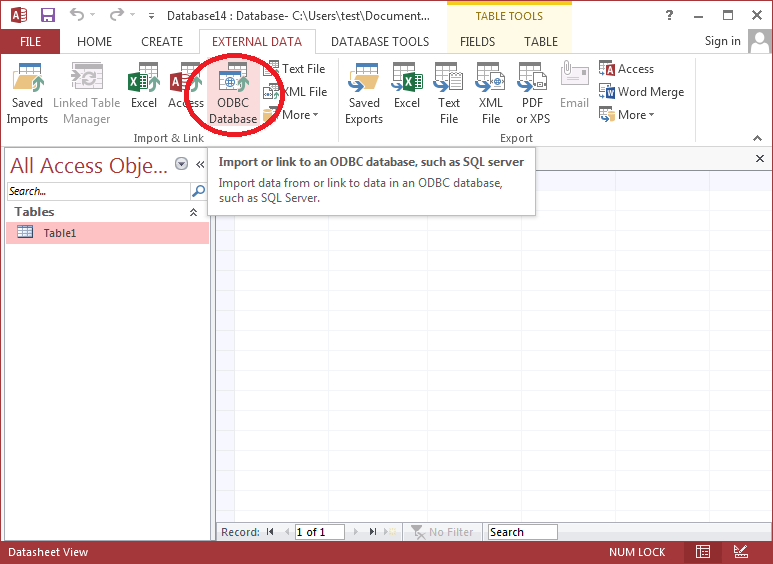Switch to Design View in status bar

740,552
